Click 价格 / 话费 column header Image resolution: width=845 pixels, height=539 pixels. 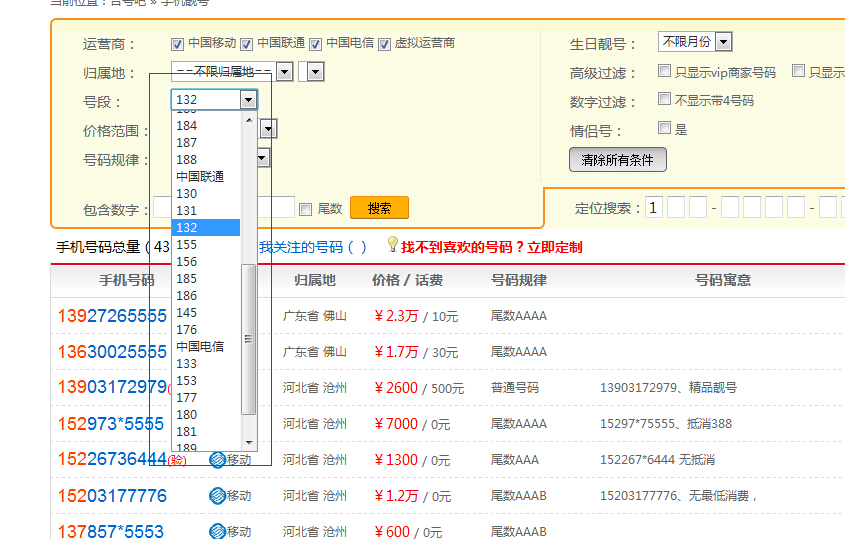[x=407, y=280]
